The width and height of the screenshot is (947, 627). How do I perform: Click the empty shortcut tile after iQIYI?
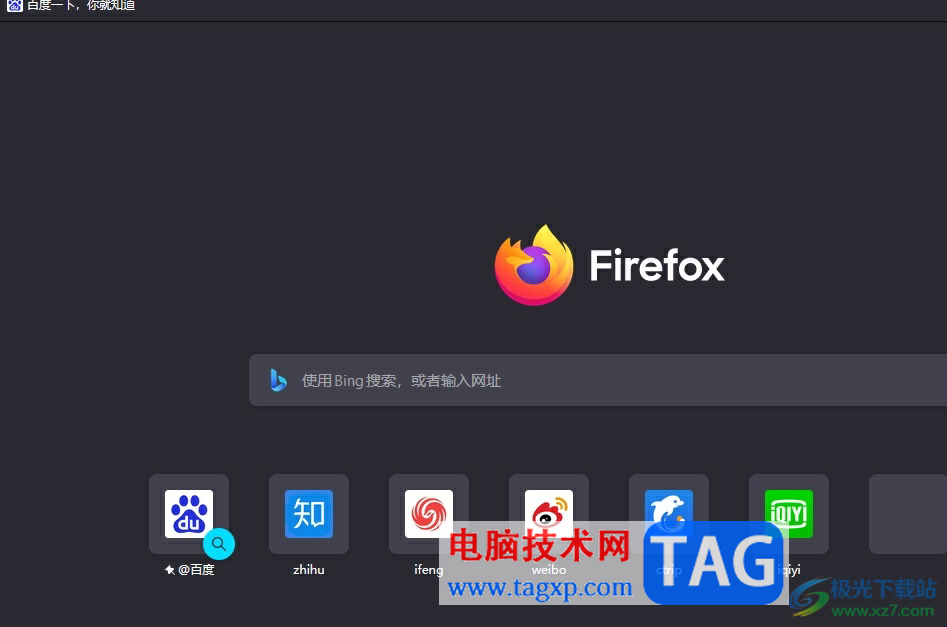click(908, 513)
